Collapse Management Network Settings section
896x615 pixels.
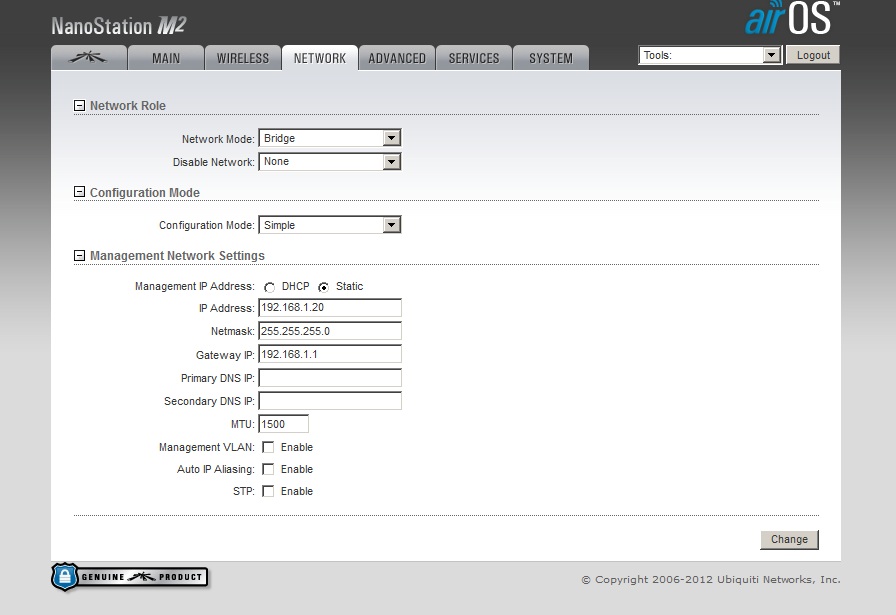tap(79, 255)
